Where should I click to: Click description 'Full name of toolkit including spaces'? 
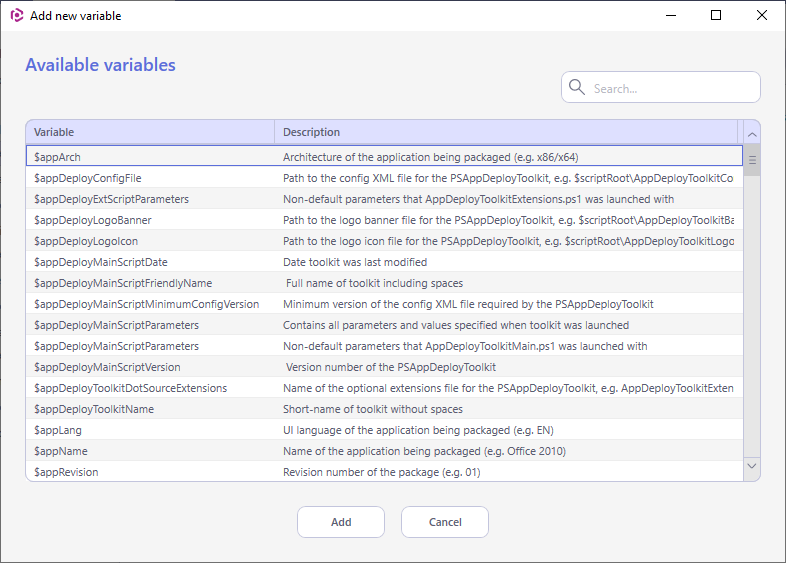pyautogui.click(x=374, y=283)
